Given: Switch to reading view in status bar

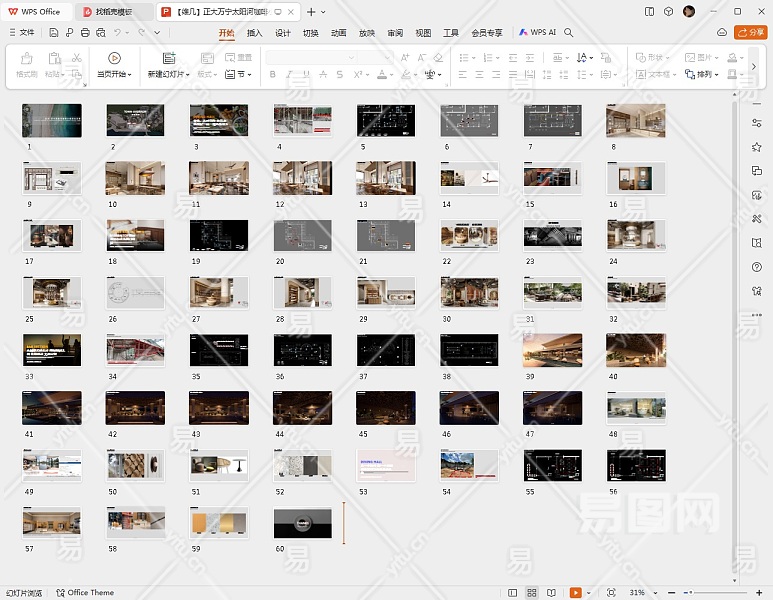Looking at the screenshot, I should click(x=549, y=592).
